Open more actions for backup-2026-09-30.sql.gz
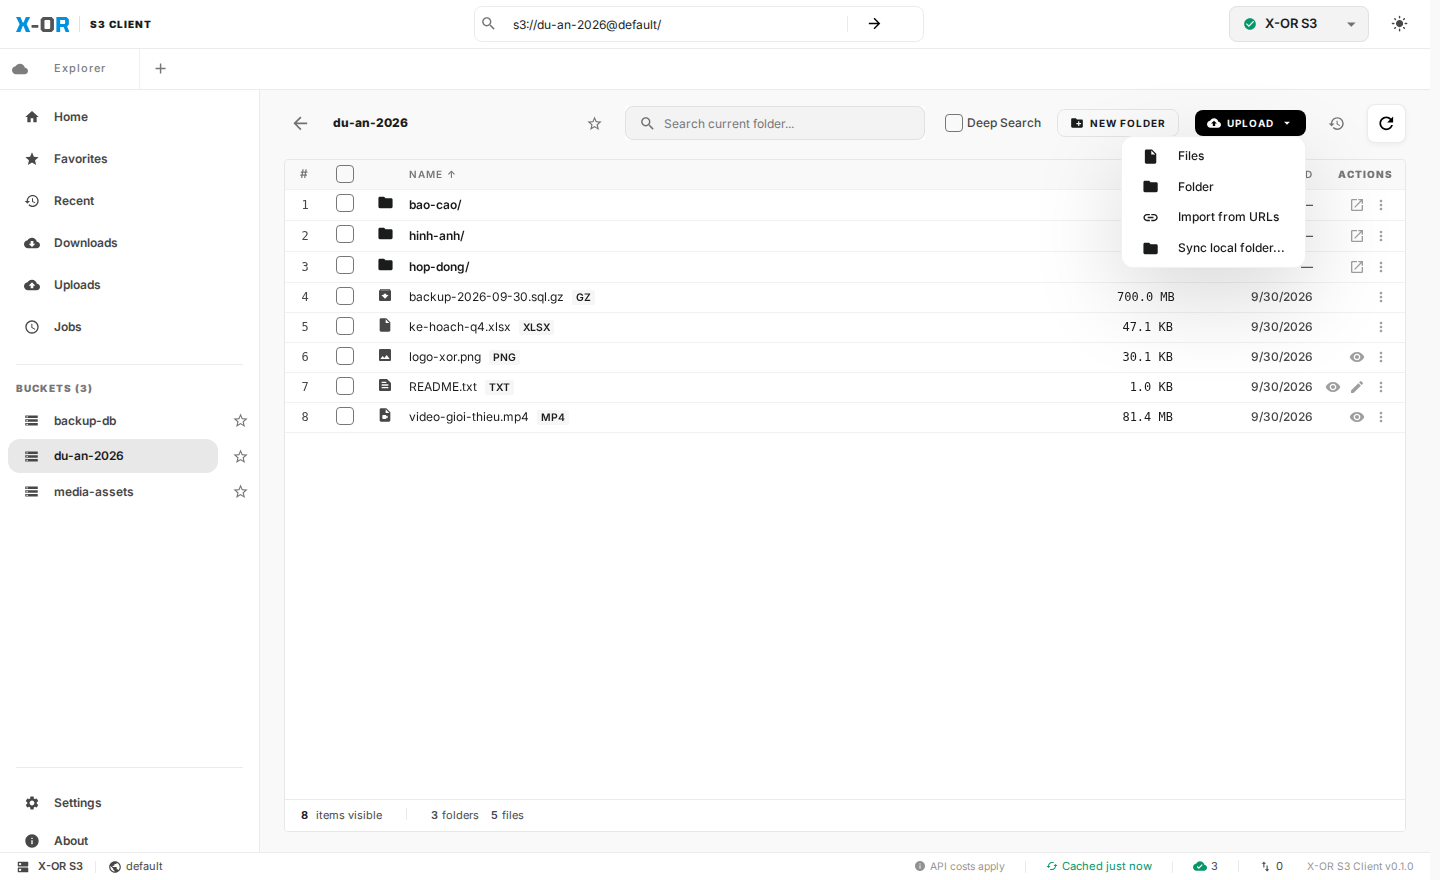 (1381, 297)
